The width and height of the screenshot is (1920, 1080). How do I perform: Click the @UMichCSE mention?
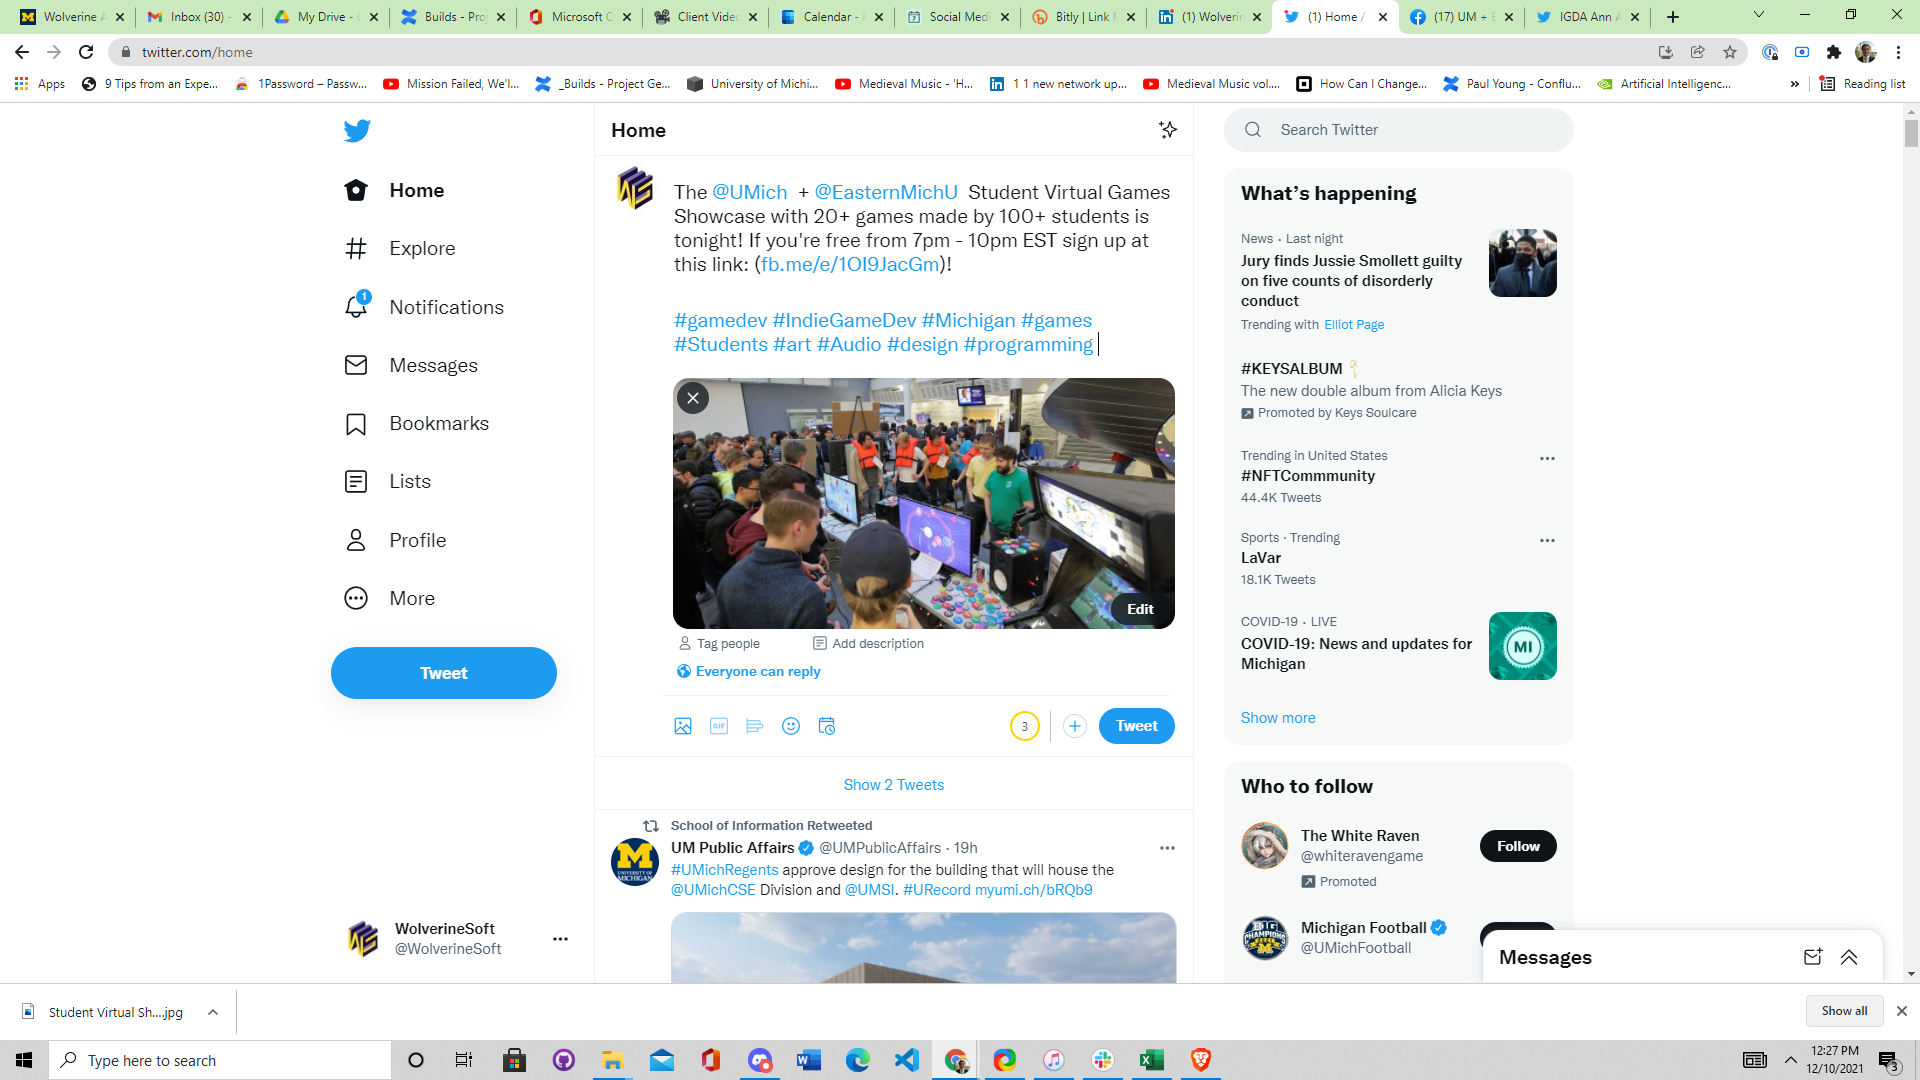point(713,890)
